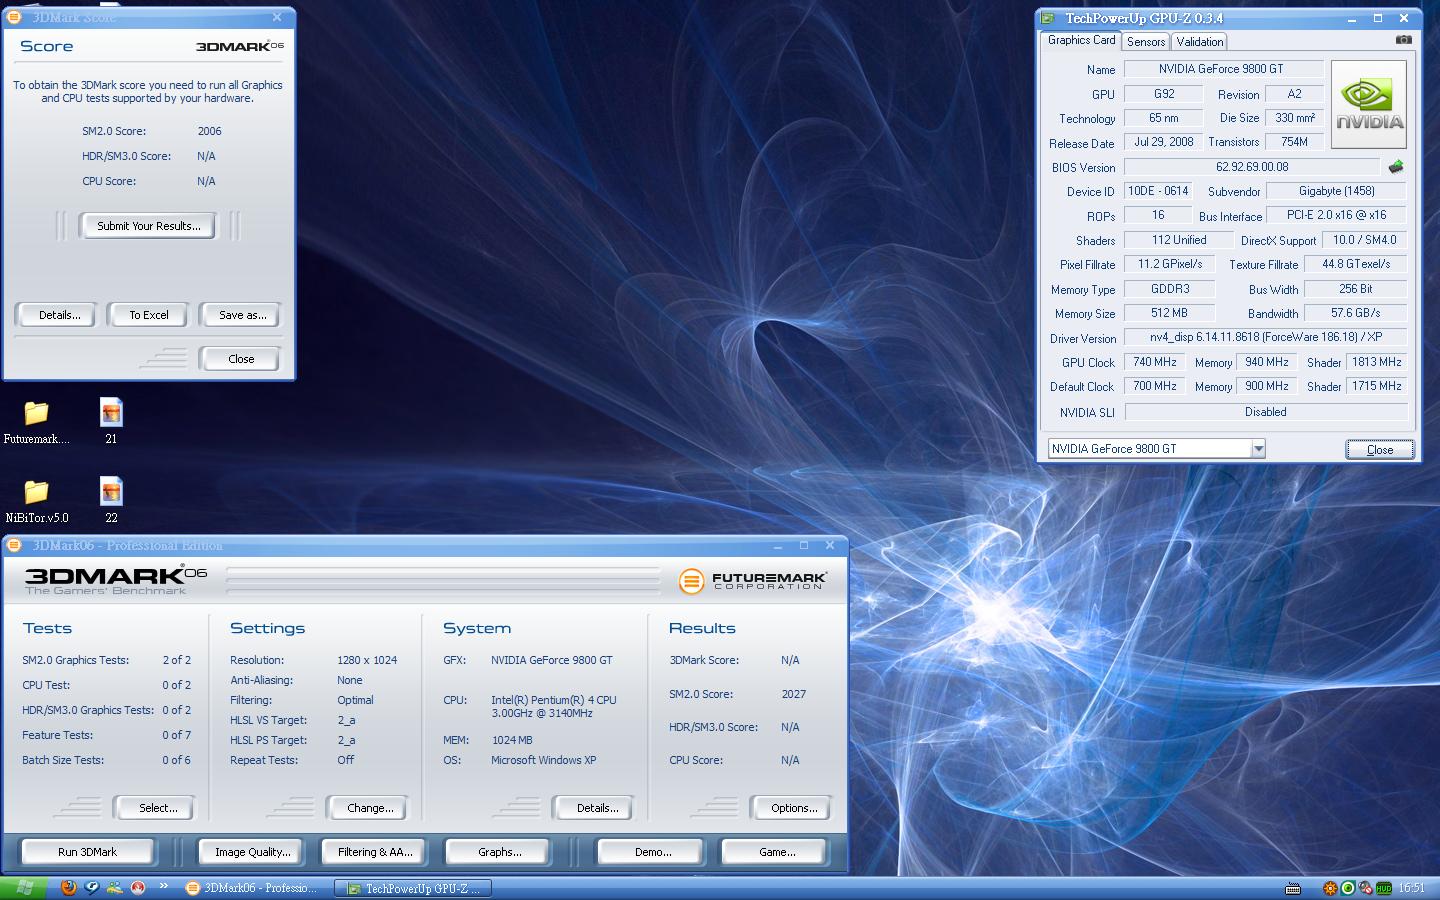Click the green HUD tray icon
Image resolution: width=1440 pixels, height=900 pixels.
pos(1383,888)
